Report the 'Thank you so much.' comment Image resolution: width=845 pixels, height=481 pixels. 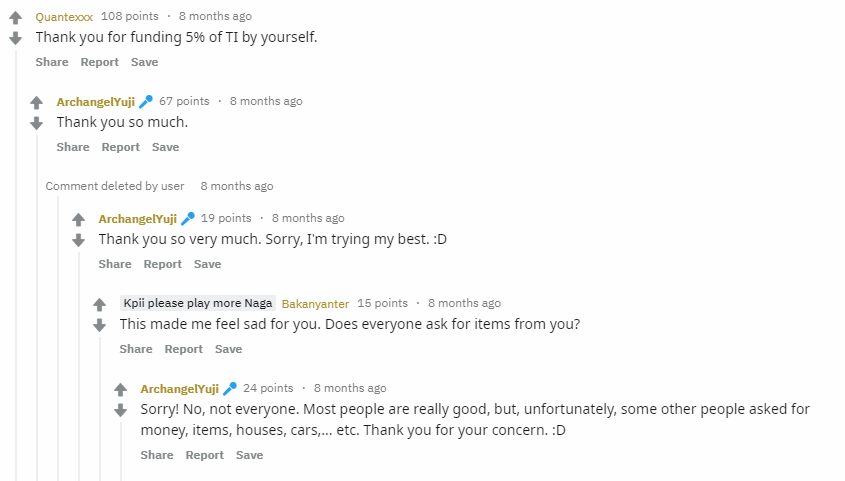coord(121,147)
